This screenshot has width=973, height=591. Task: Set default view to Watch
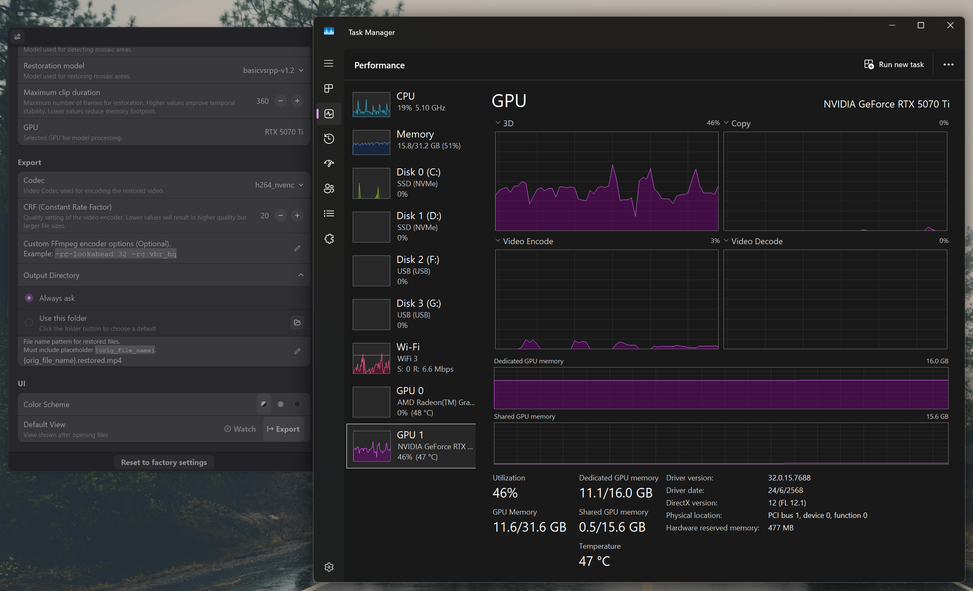click(x=240, y=429)
